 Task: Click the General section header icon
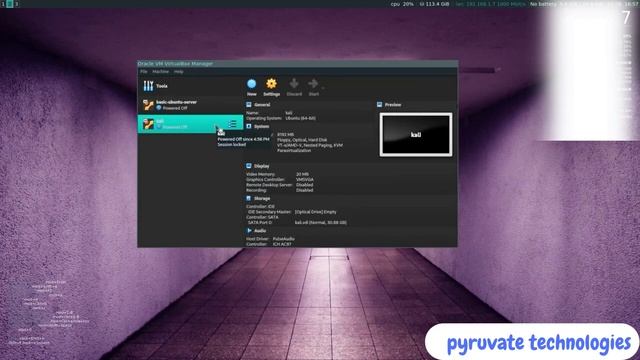249,104
